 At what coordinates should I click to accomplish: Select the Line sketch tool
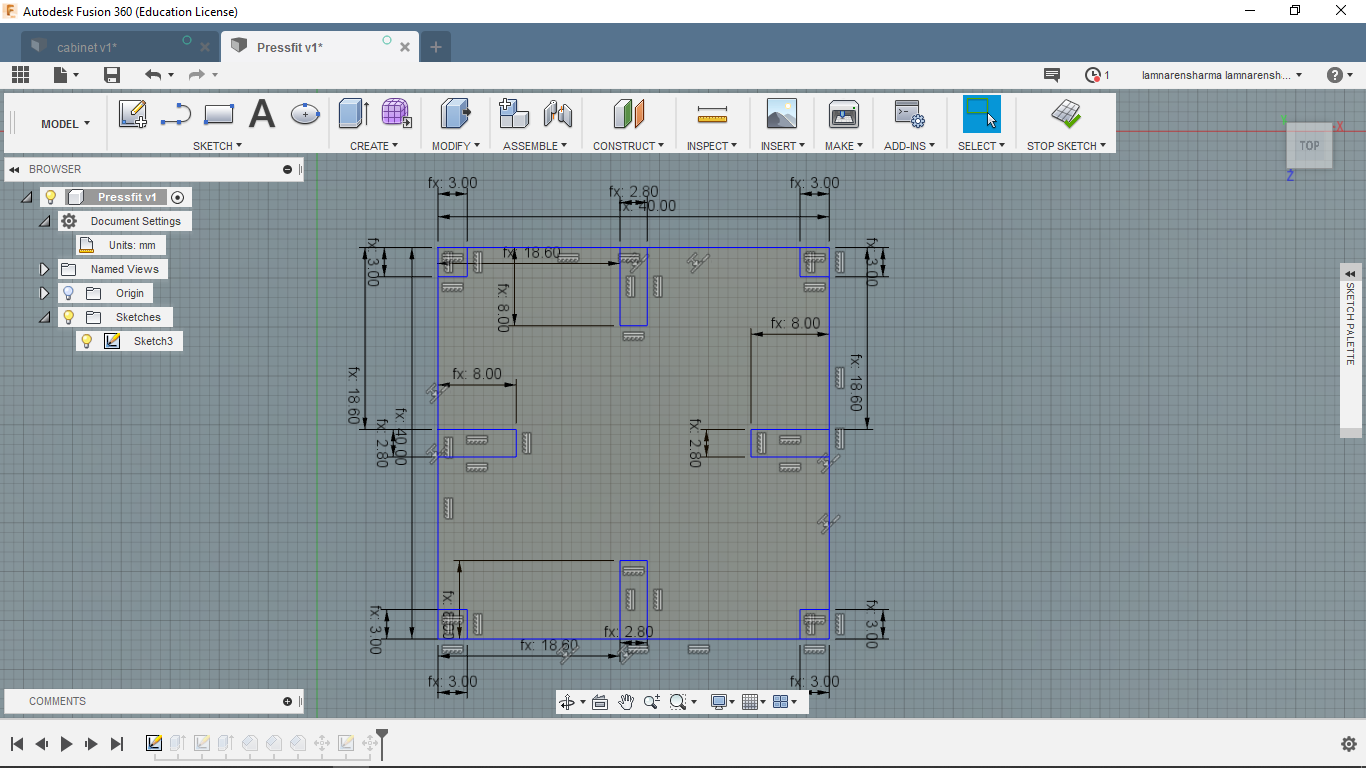pos(176,114)
